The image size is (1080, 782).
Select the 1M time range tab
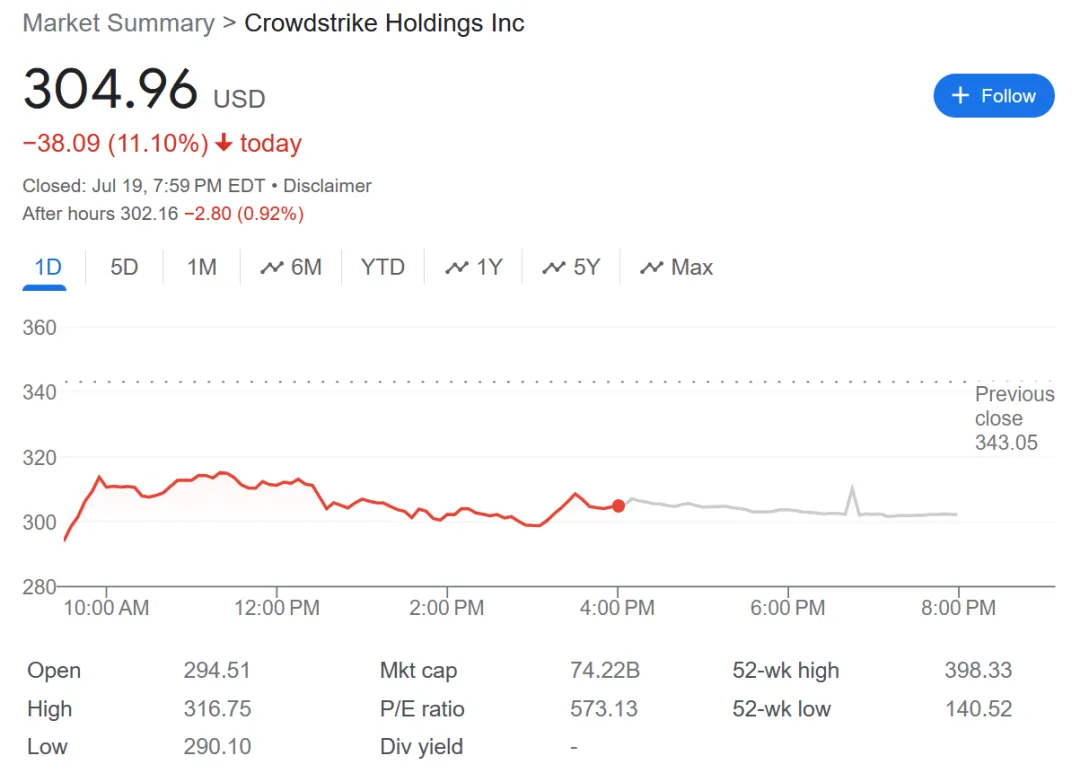202,267
